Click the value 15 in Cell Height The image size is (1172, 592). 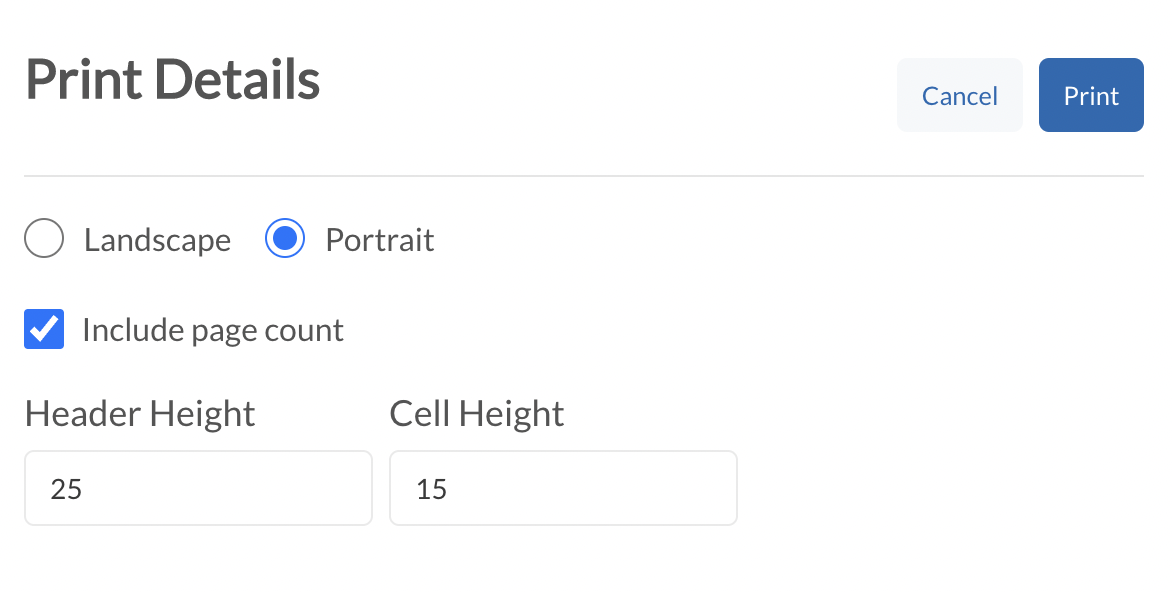click(431, 489)
